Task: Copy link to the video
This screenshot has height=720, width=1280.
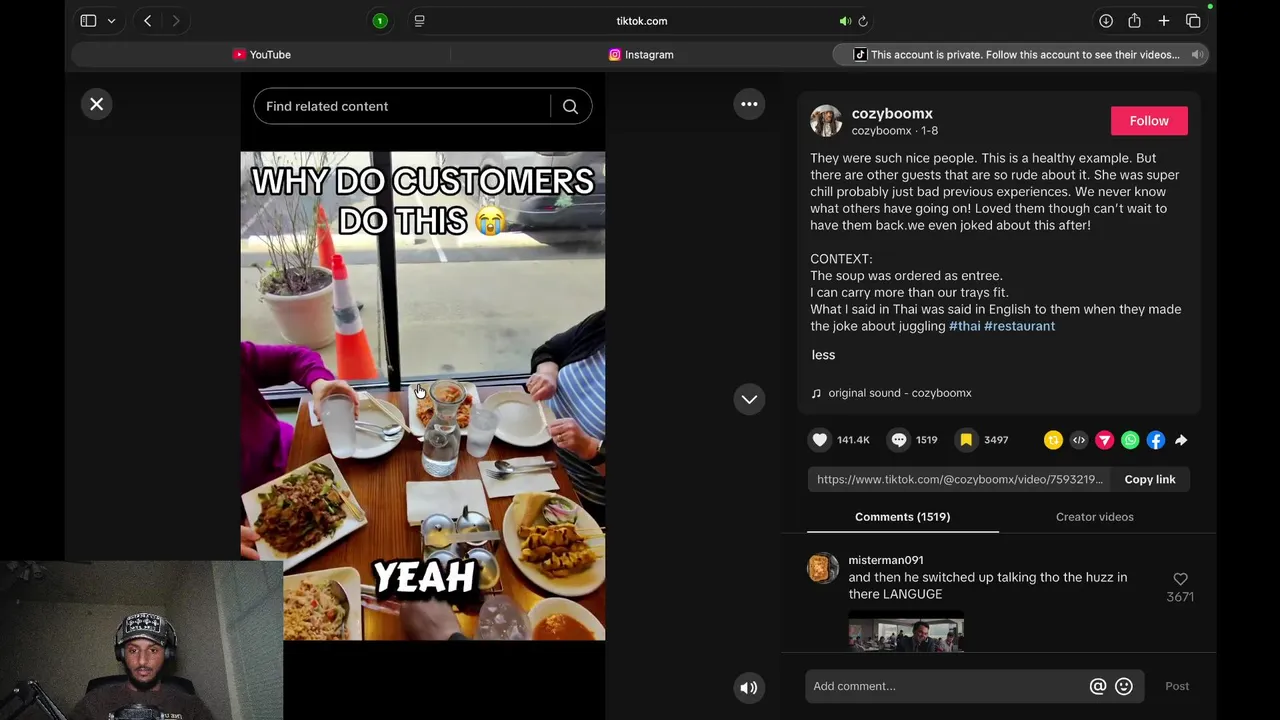Action: [1149, 479]
